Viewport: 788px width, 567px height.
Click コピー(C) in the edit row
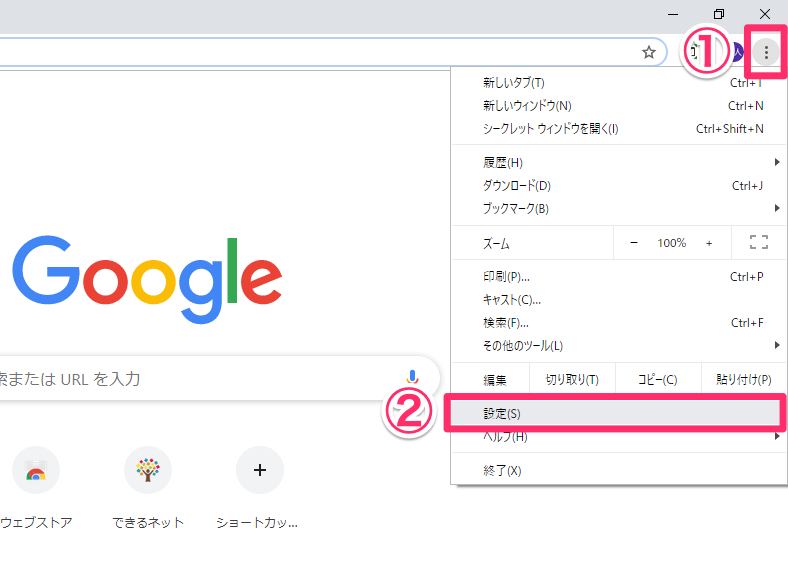pyautogui.click(x=658, y=380)
